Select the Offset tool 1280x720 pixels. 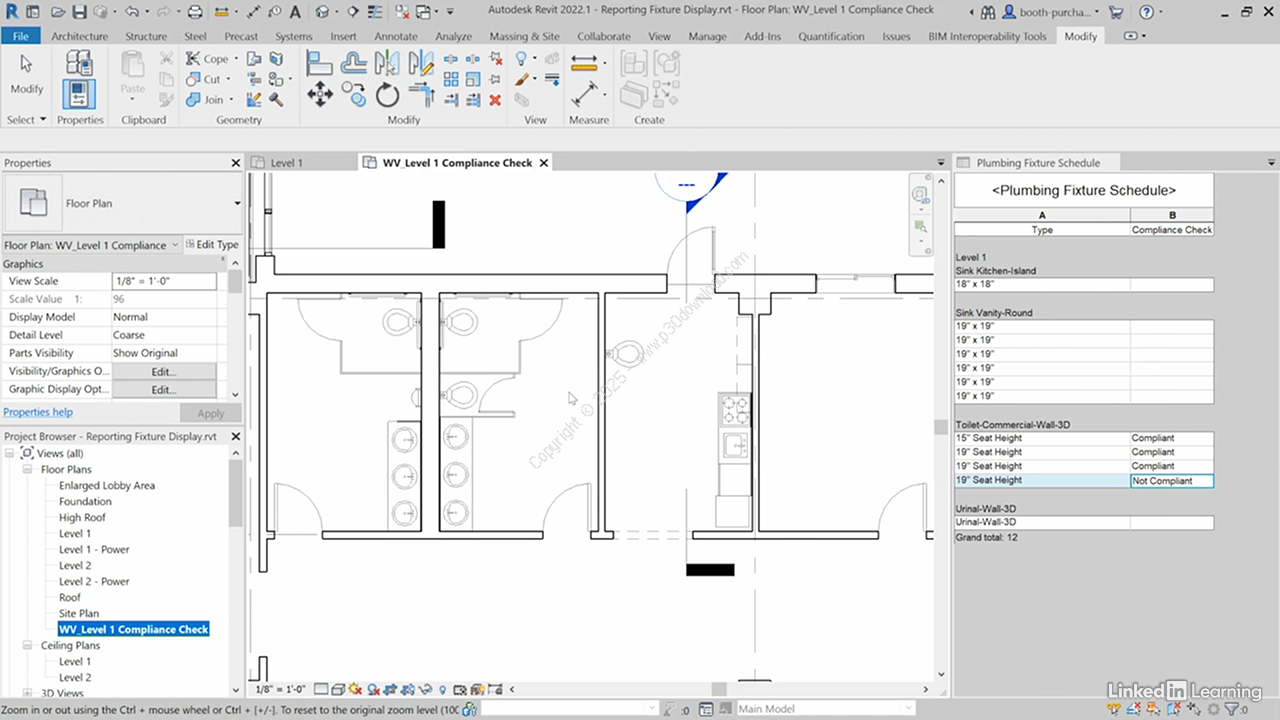click(353, 62)
